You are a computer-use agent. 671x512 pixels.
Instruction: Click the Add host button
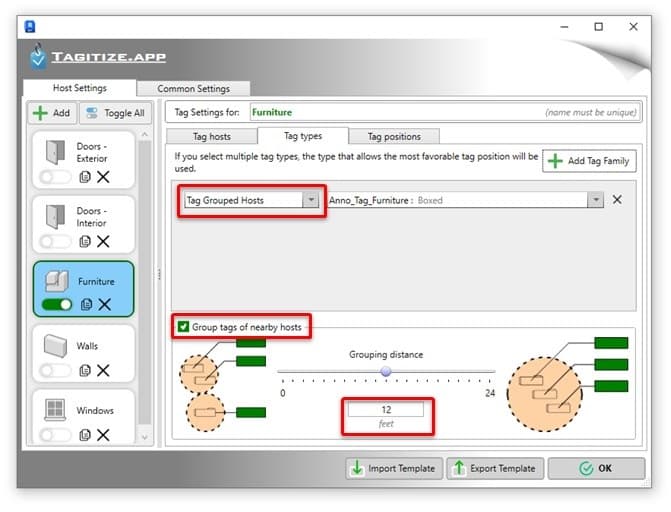52,113
